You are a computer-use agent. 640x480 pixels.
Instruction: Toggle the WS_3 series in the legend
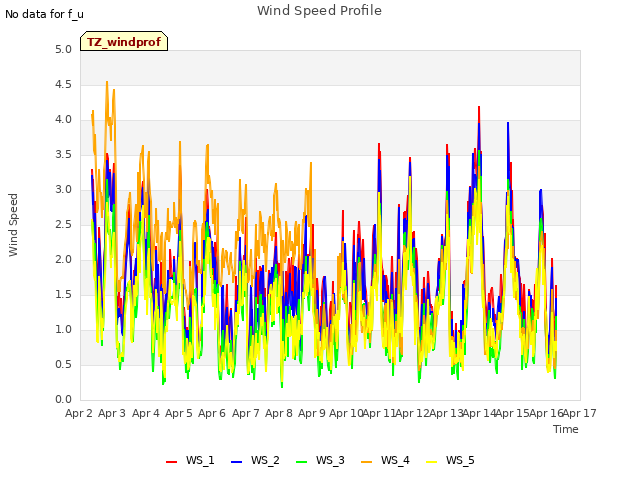(x=320, y=460)
